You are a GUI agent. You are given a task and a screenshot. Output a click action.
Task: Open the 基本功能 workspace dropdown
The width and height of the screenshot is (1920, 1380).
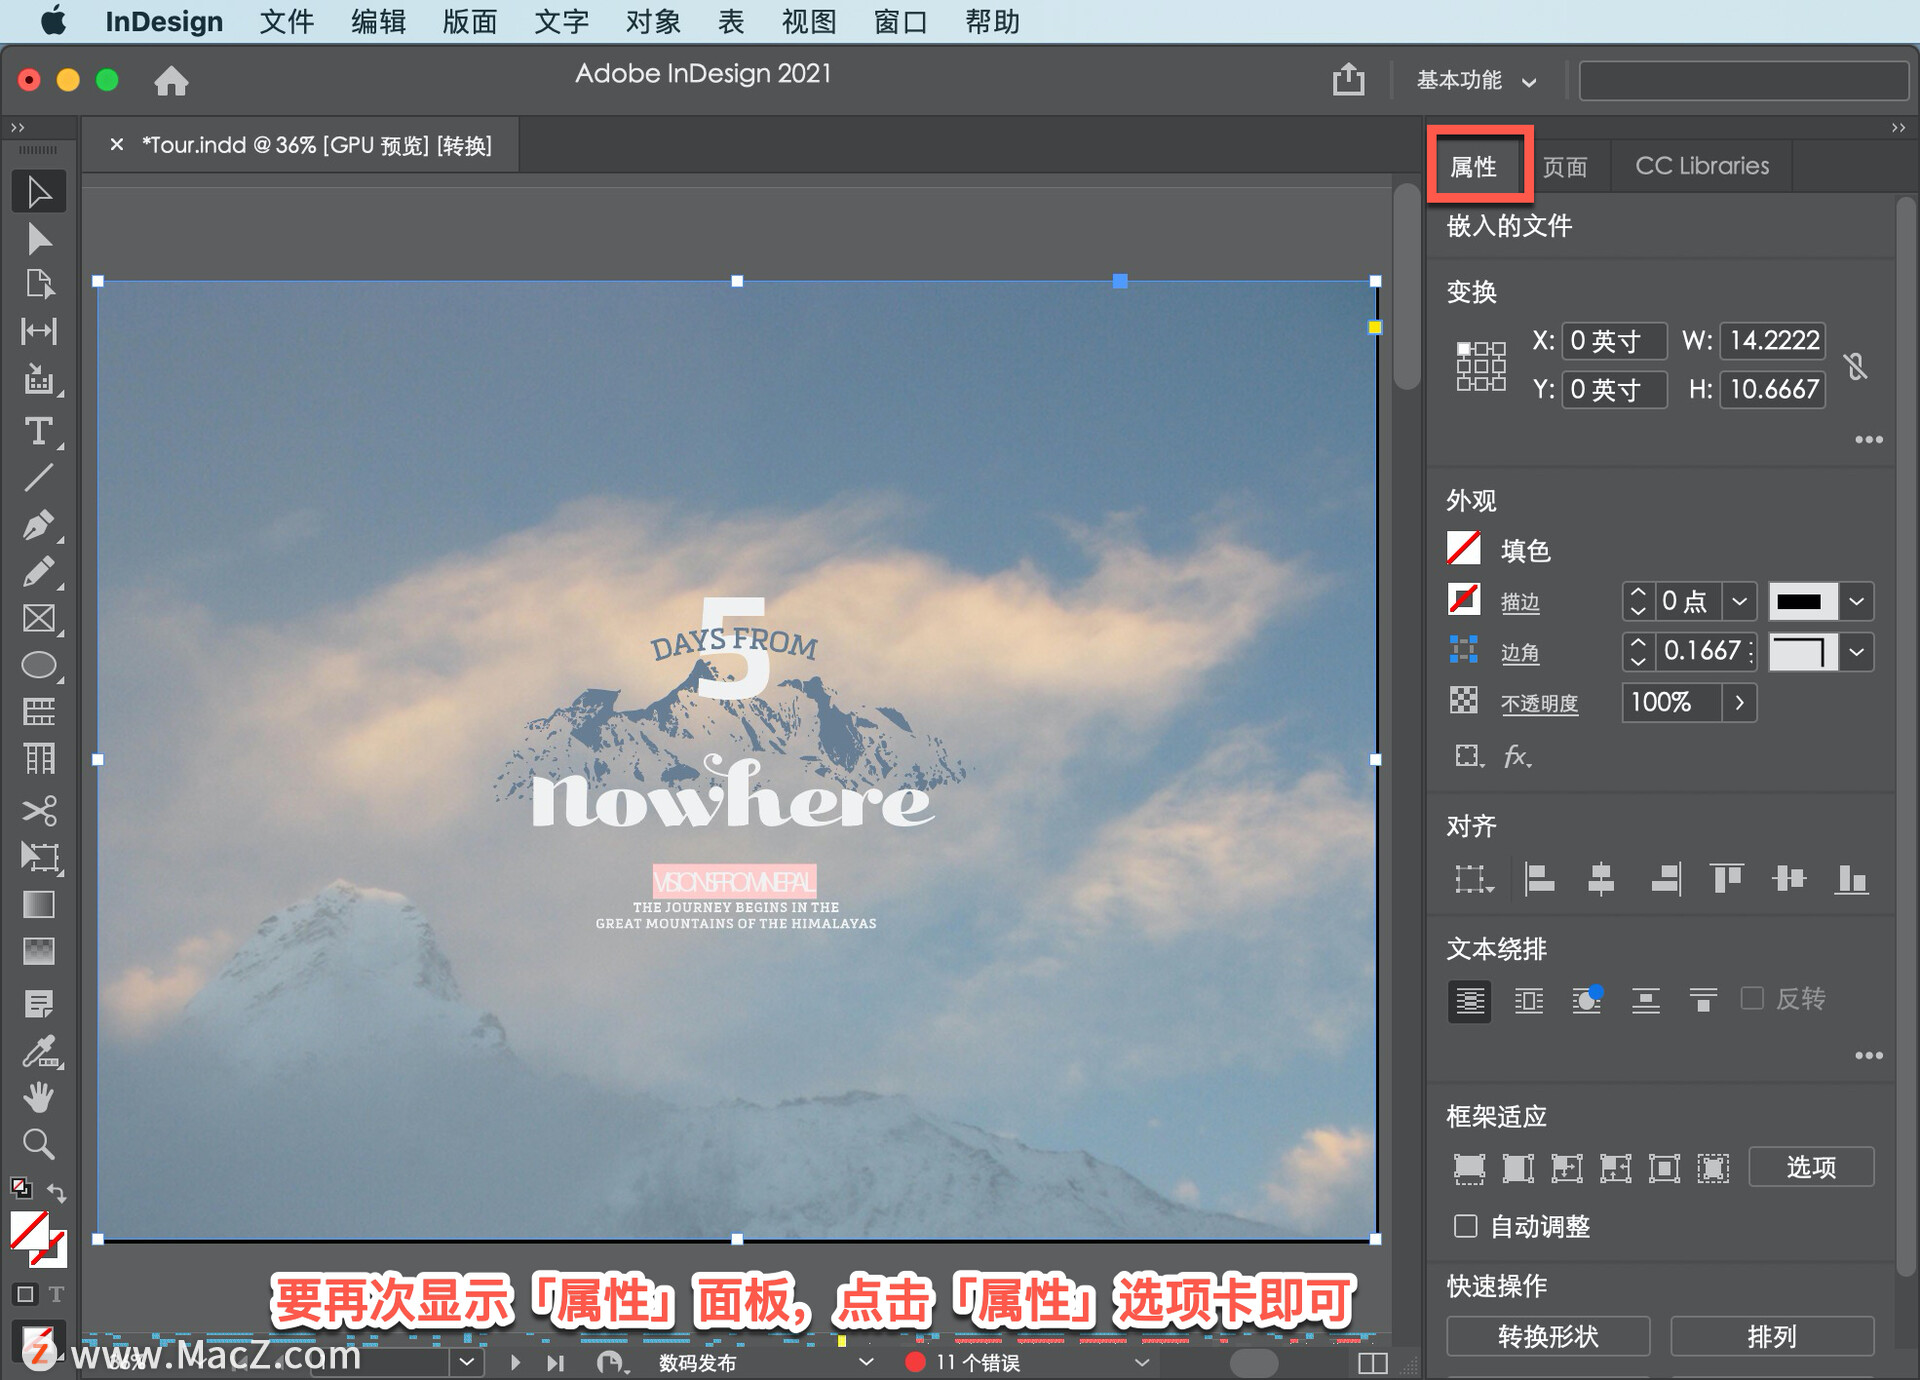[1476, 80]
